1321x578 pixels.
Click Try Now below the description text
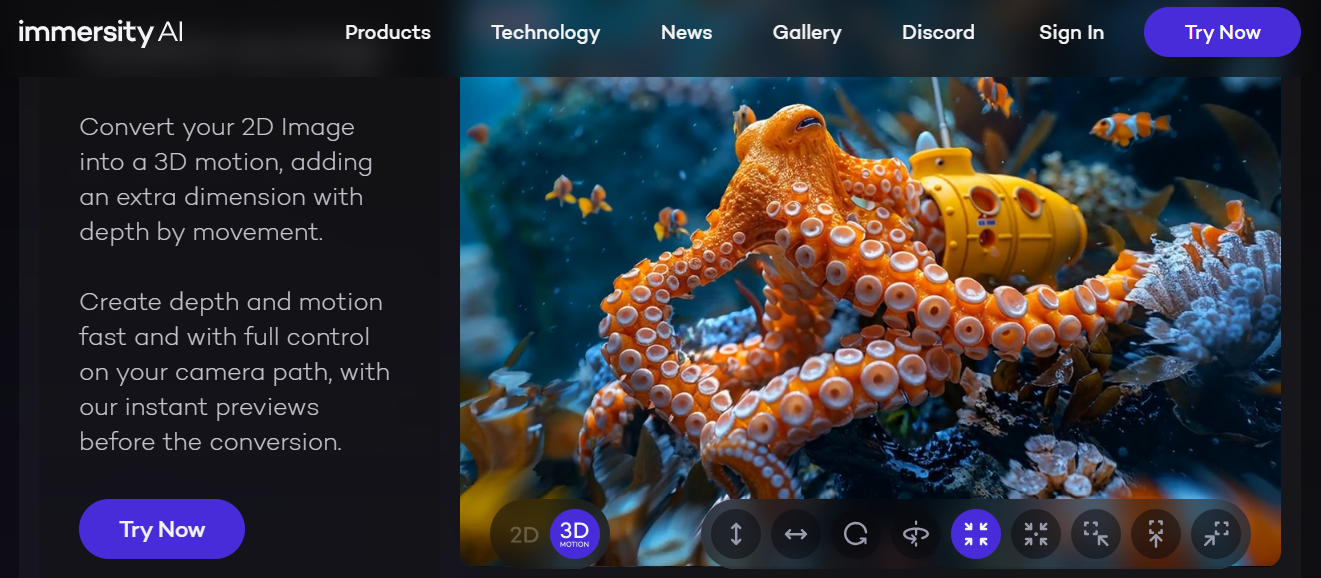click(162, 529)
